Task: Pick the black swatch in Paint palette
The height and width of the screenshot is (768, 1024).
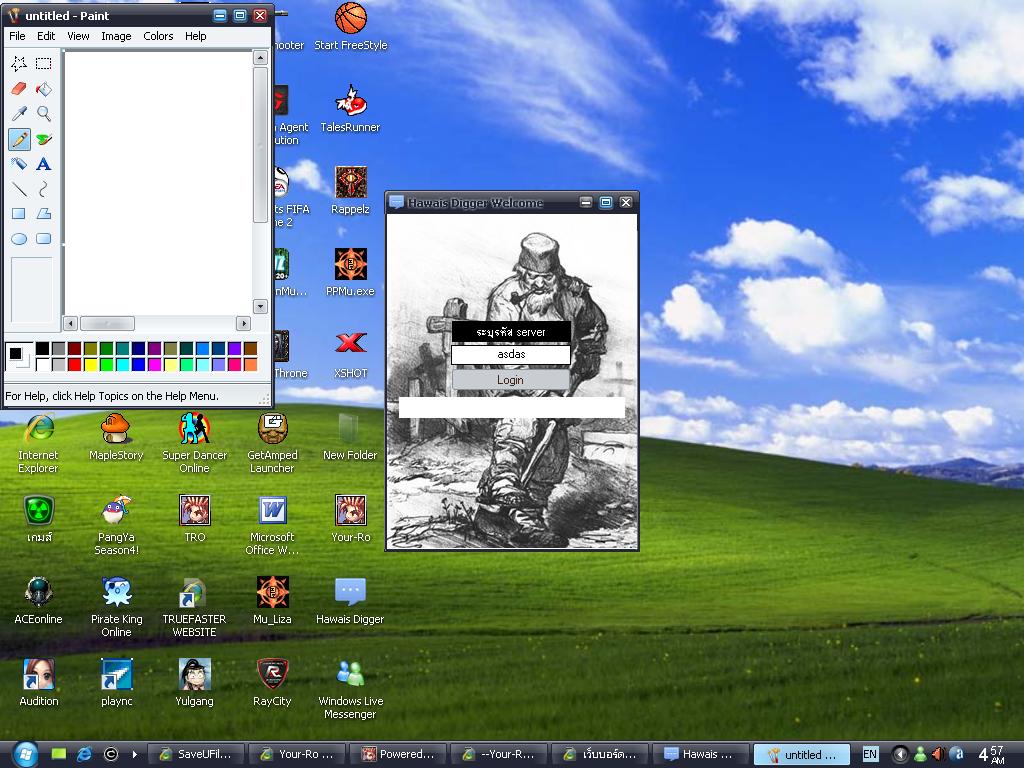Action: [x=42, y=349]
